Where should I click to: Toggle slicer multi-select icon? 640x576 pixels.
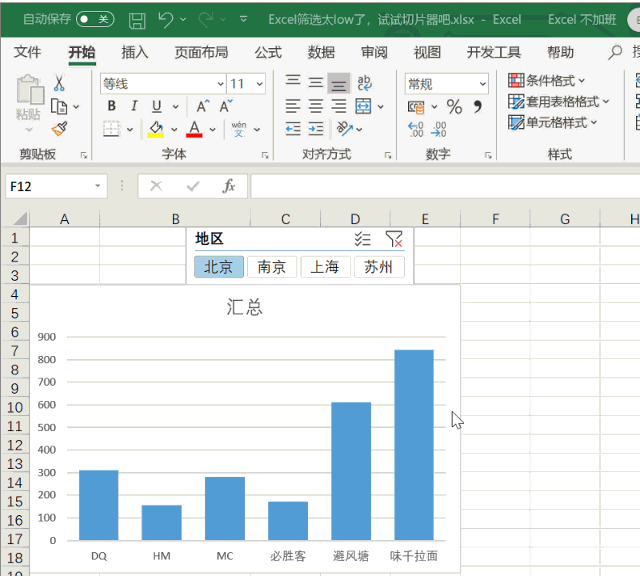(362, 239)
